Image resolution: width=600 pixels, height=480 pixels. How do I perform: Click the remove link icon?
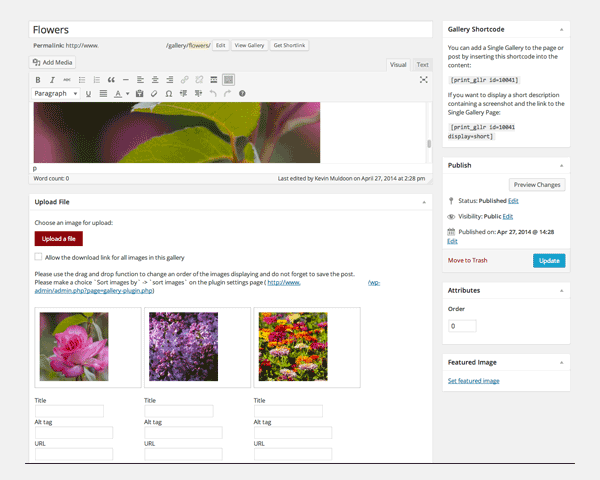click(x=199, y=80)
